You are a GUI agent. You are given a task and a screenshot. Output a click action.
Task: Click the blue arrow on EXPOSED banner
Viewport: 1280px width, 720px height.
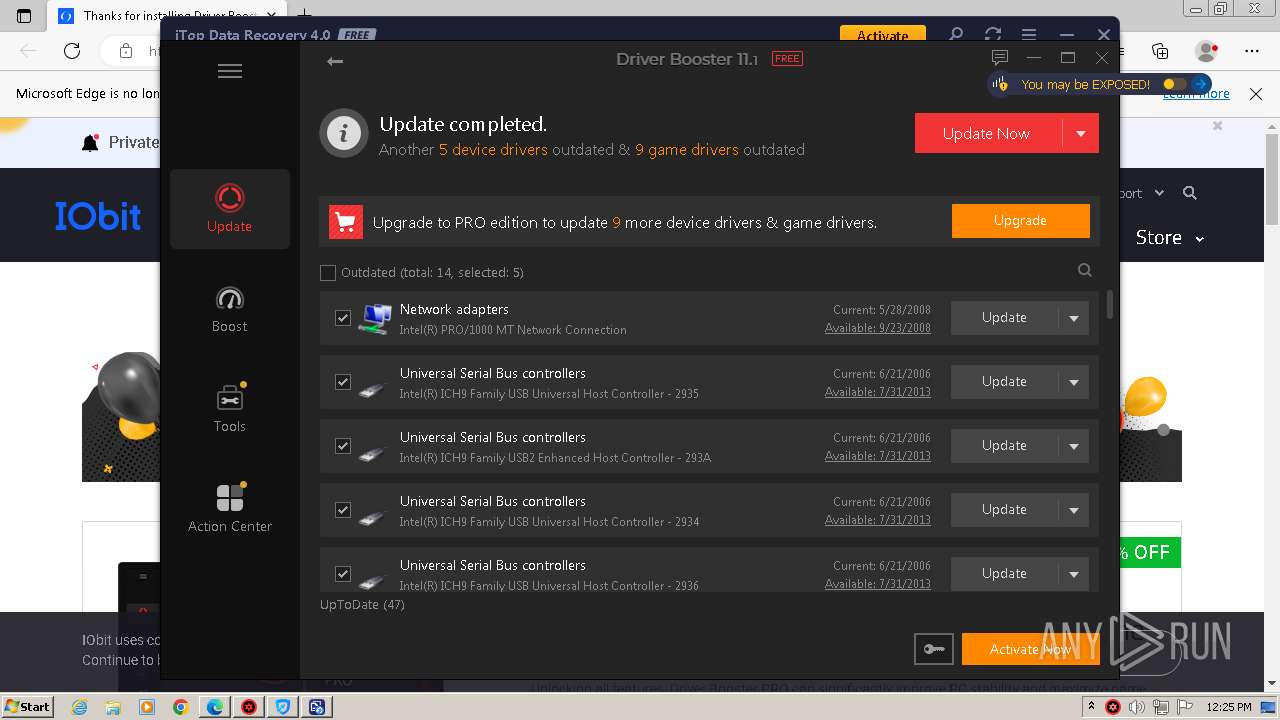1201,84
